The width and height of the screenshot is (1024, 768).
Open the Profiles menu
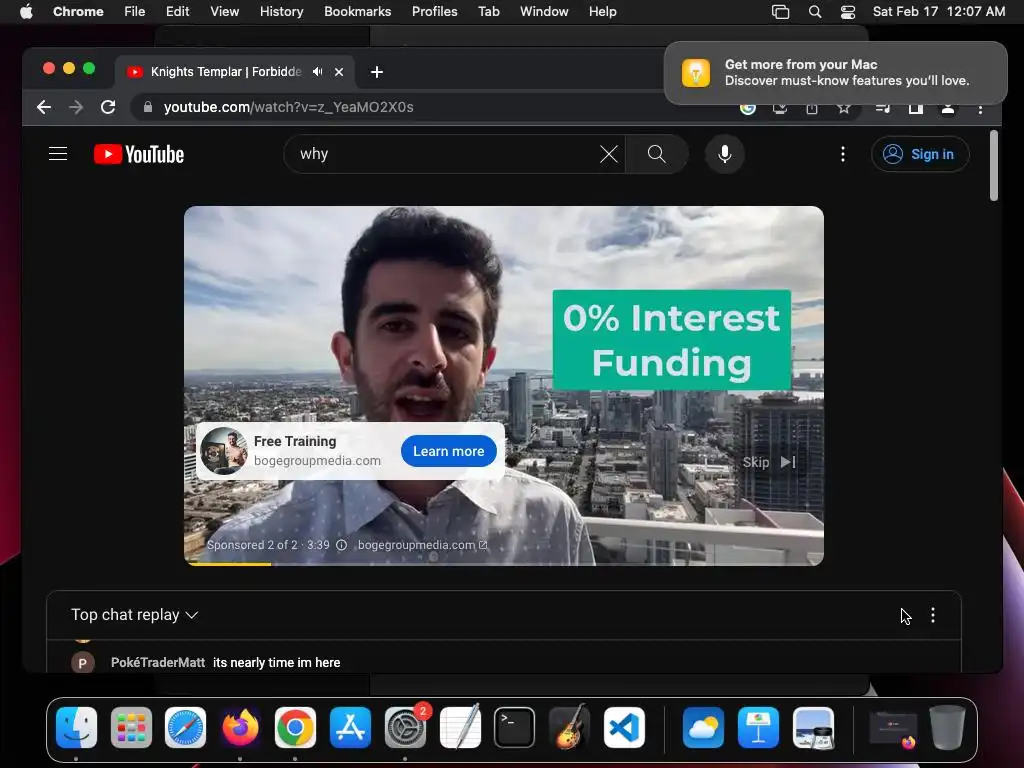(434, 11)
